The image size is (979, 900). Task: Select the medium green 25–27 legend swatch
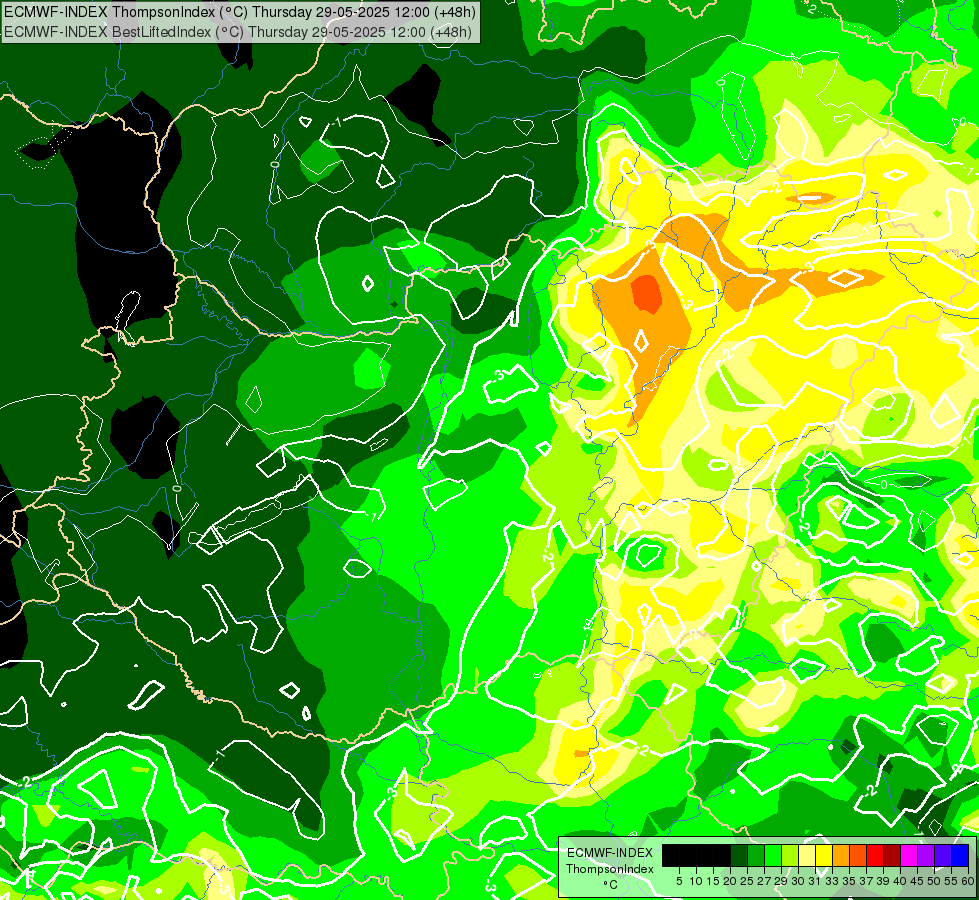(x=755, y=855)
